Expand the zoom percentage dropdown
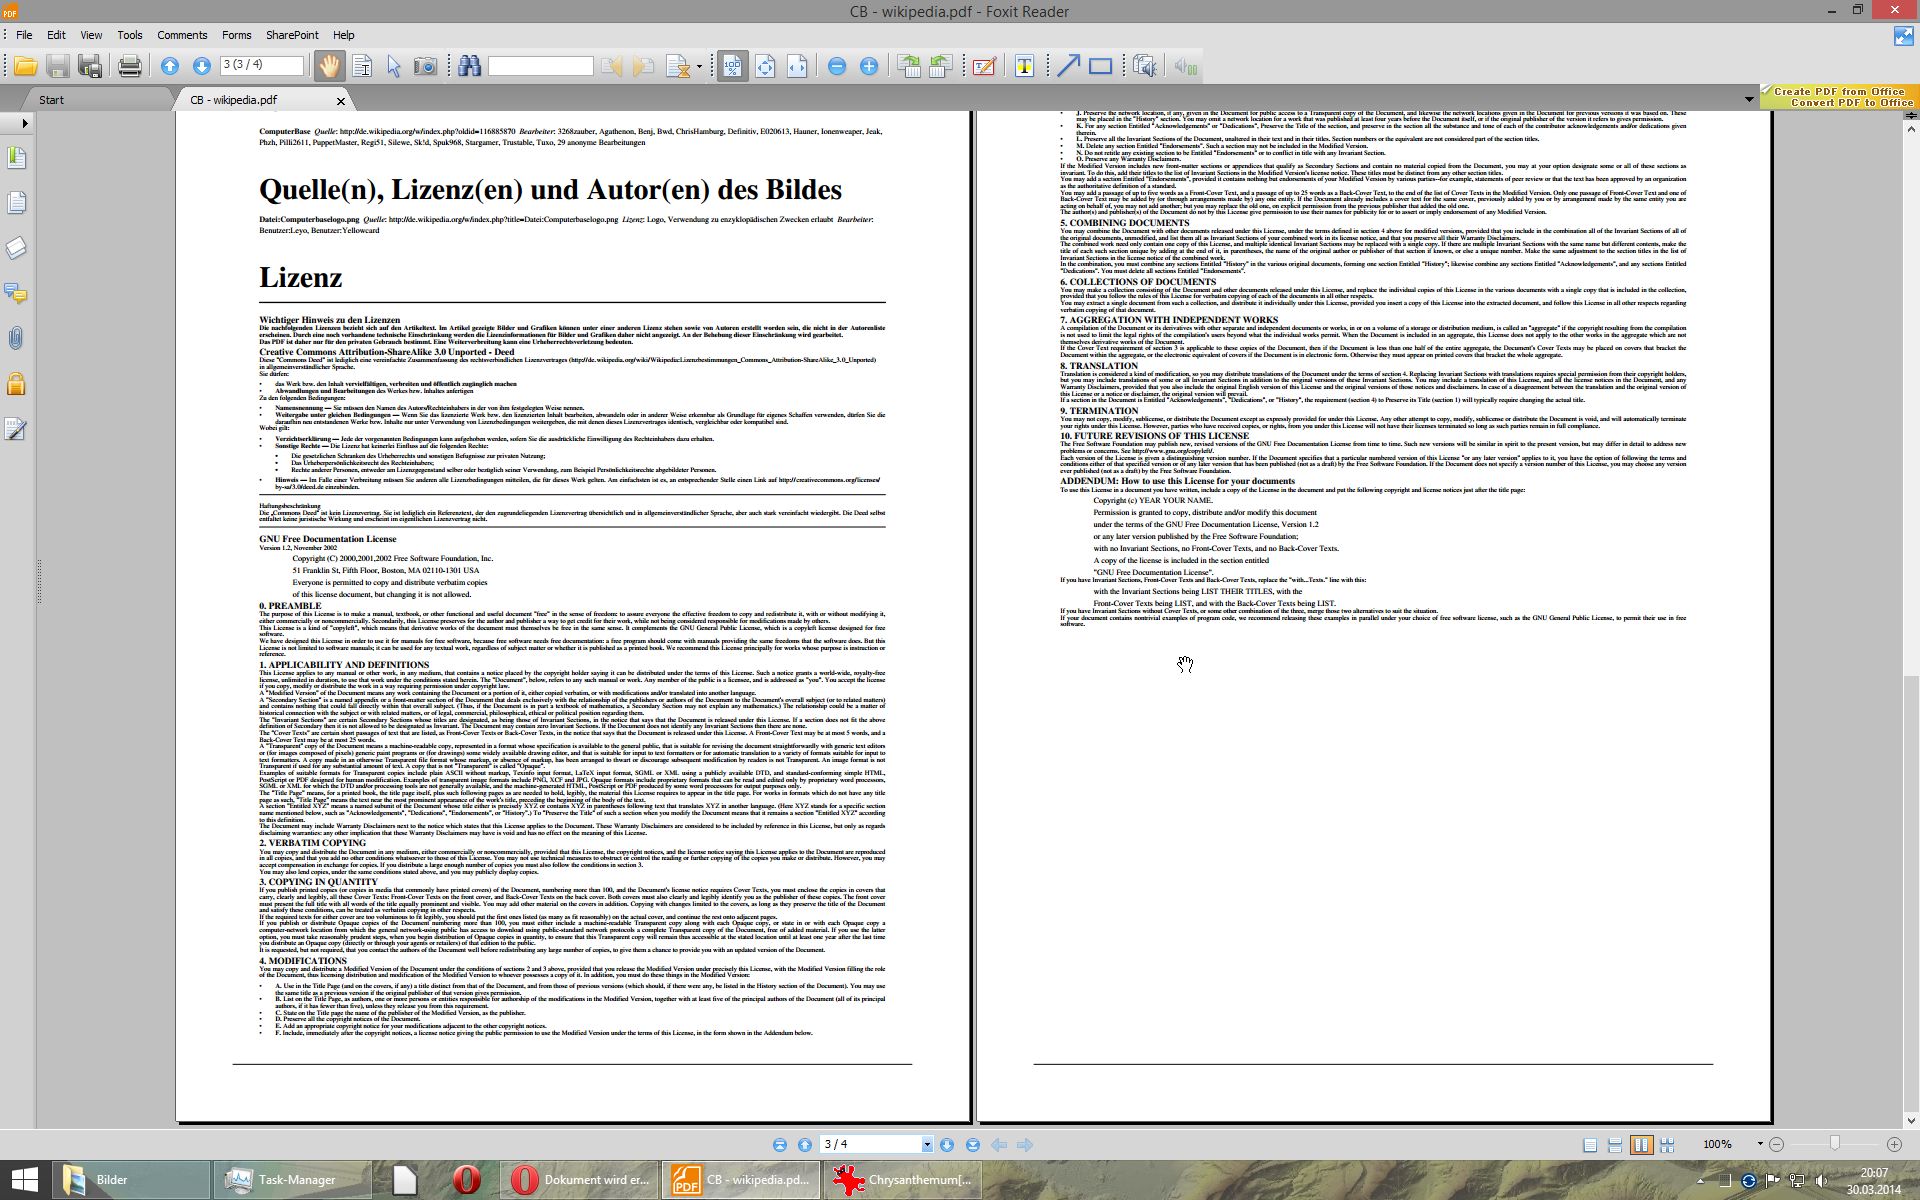The height and width of the screenshot is (1200, 1920). (x=1760, y=1144)
